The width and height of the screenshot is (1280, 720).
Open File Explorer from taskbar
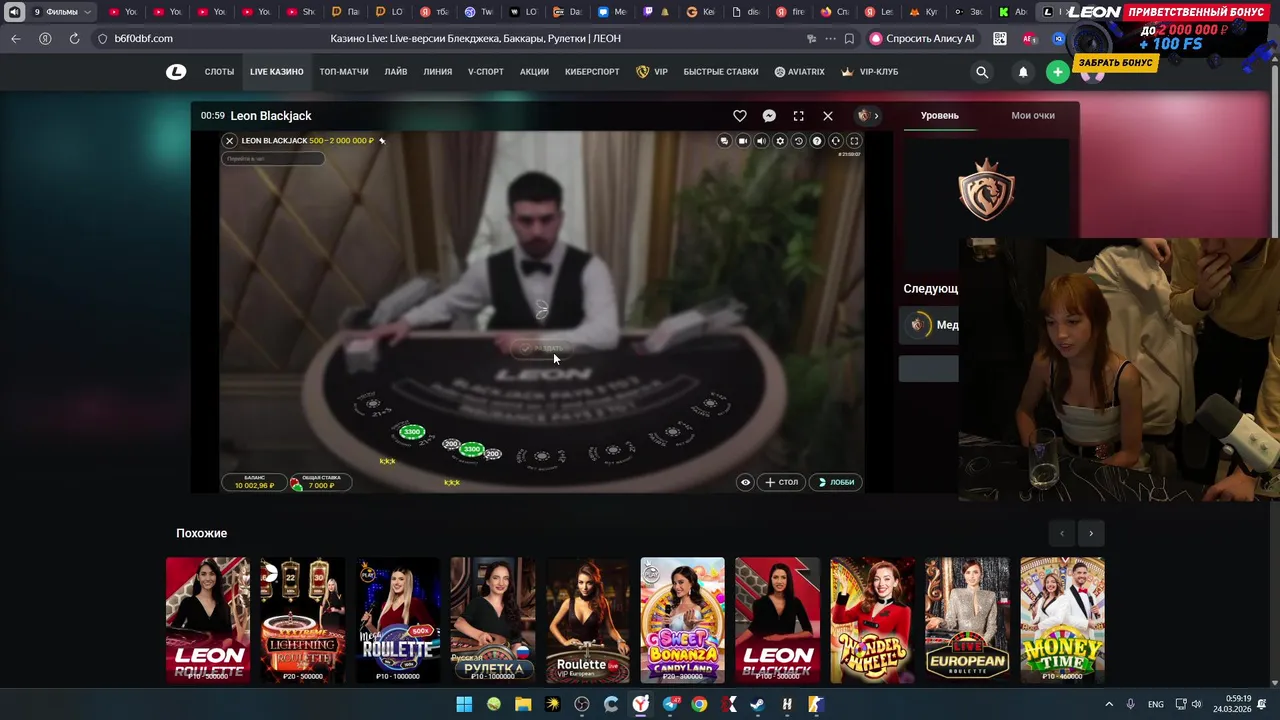coord(523,704)
